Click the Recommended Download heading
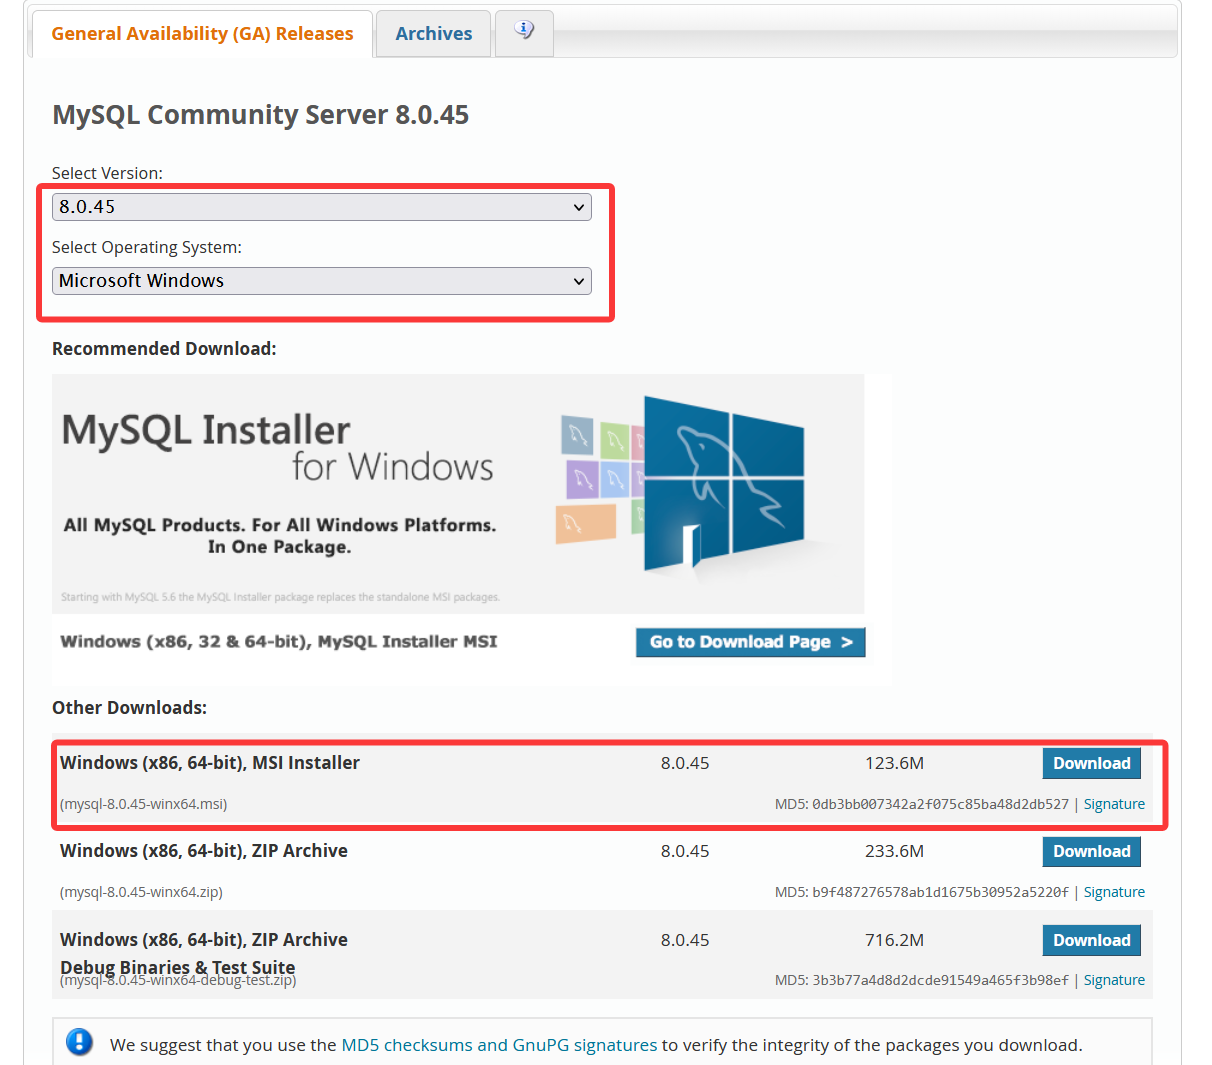The height and width of the screenshot is (1065, 1212). [x=164, y=349]
